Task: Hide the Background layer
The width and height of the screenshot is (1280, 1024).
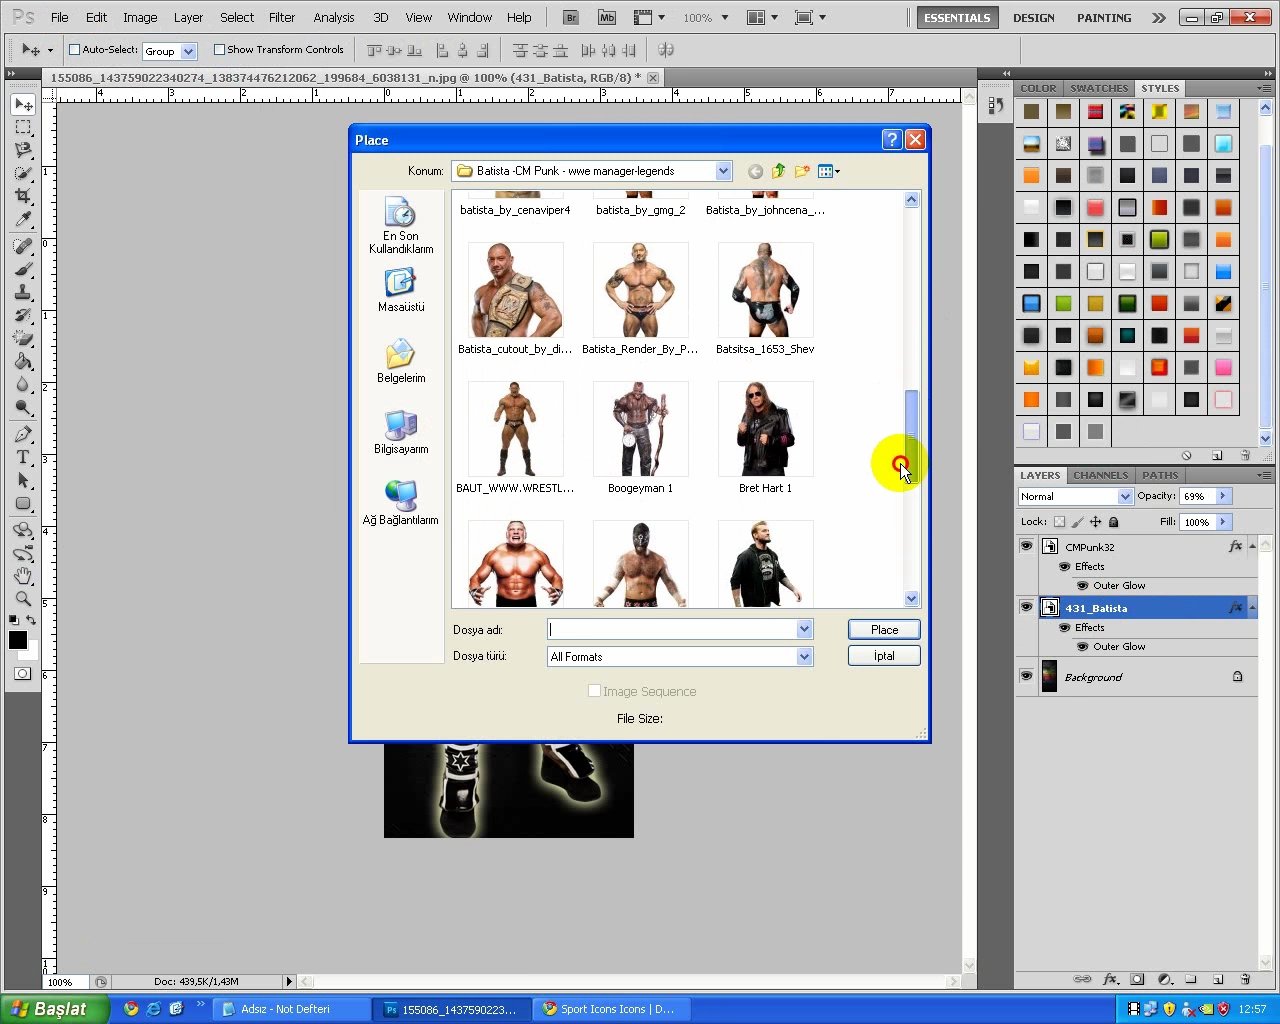Action: point(1026,676)
